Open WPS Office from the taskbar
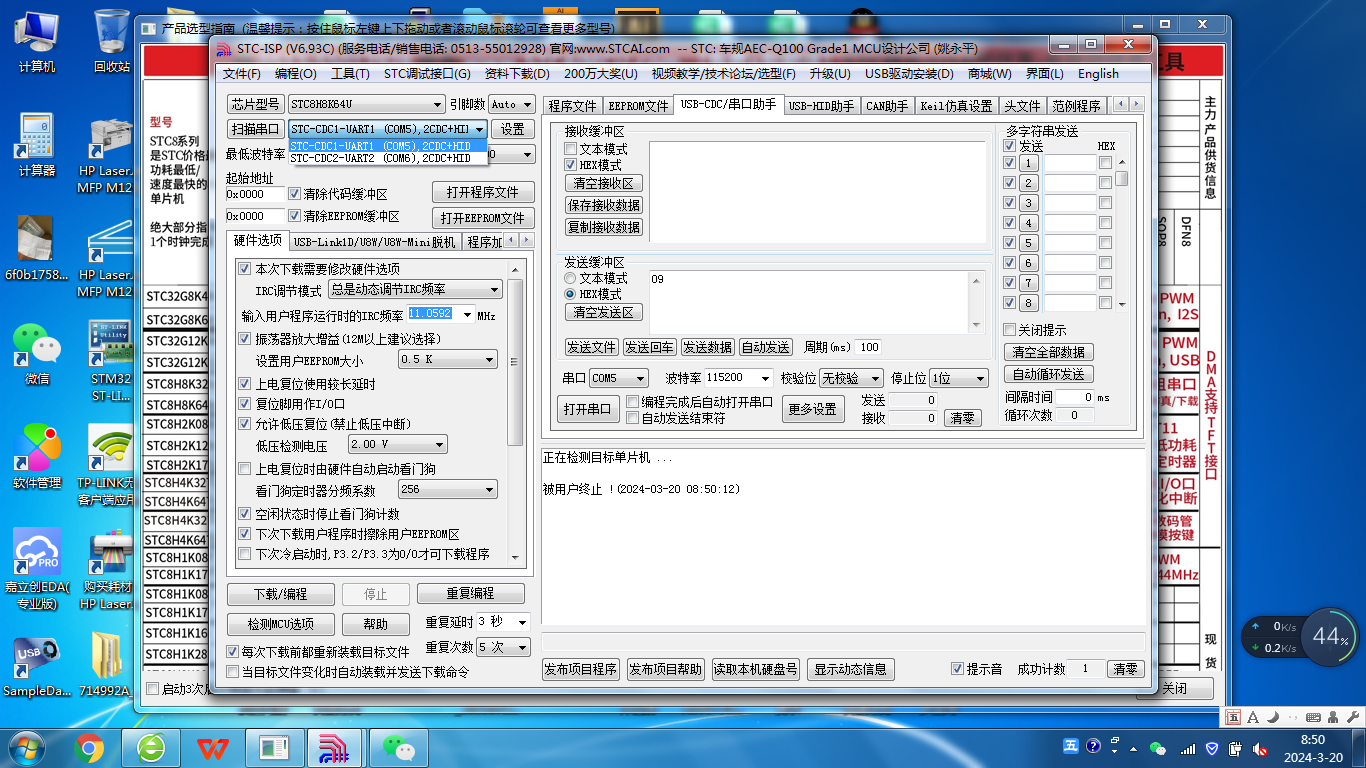 tap(212, 747)
